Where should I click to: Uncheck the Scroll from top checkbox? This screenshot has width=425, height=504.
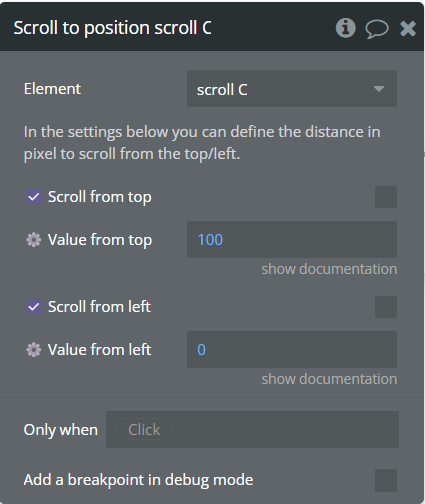pyautogui.click(x=34, y=197)
